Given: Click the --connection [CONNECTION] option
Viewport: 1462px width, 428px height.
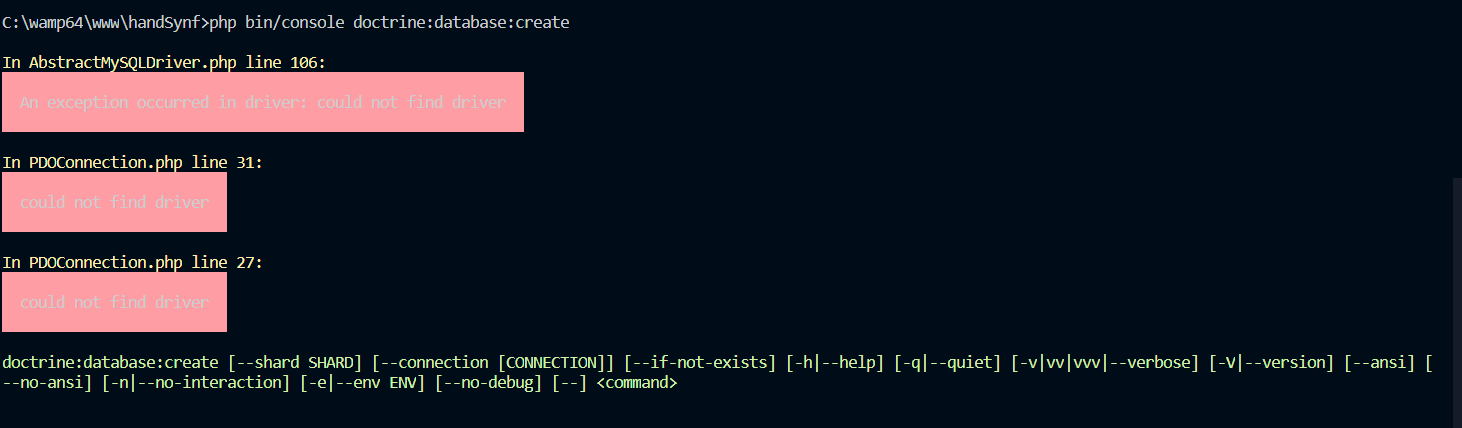Looking at the screenshot, I should [x=493, y=362].
